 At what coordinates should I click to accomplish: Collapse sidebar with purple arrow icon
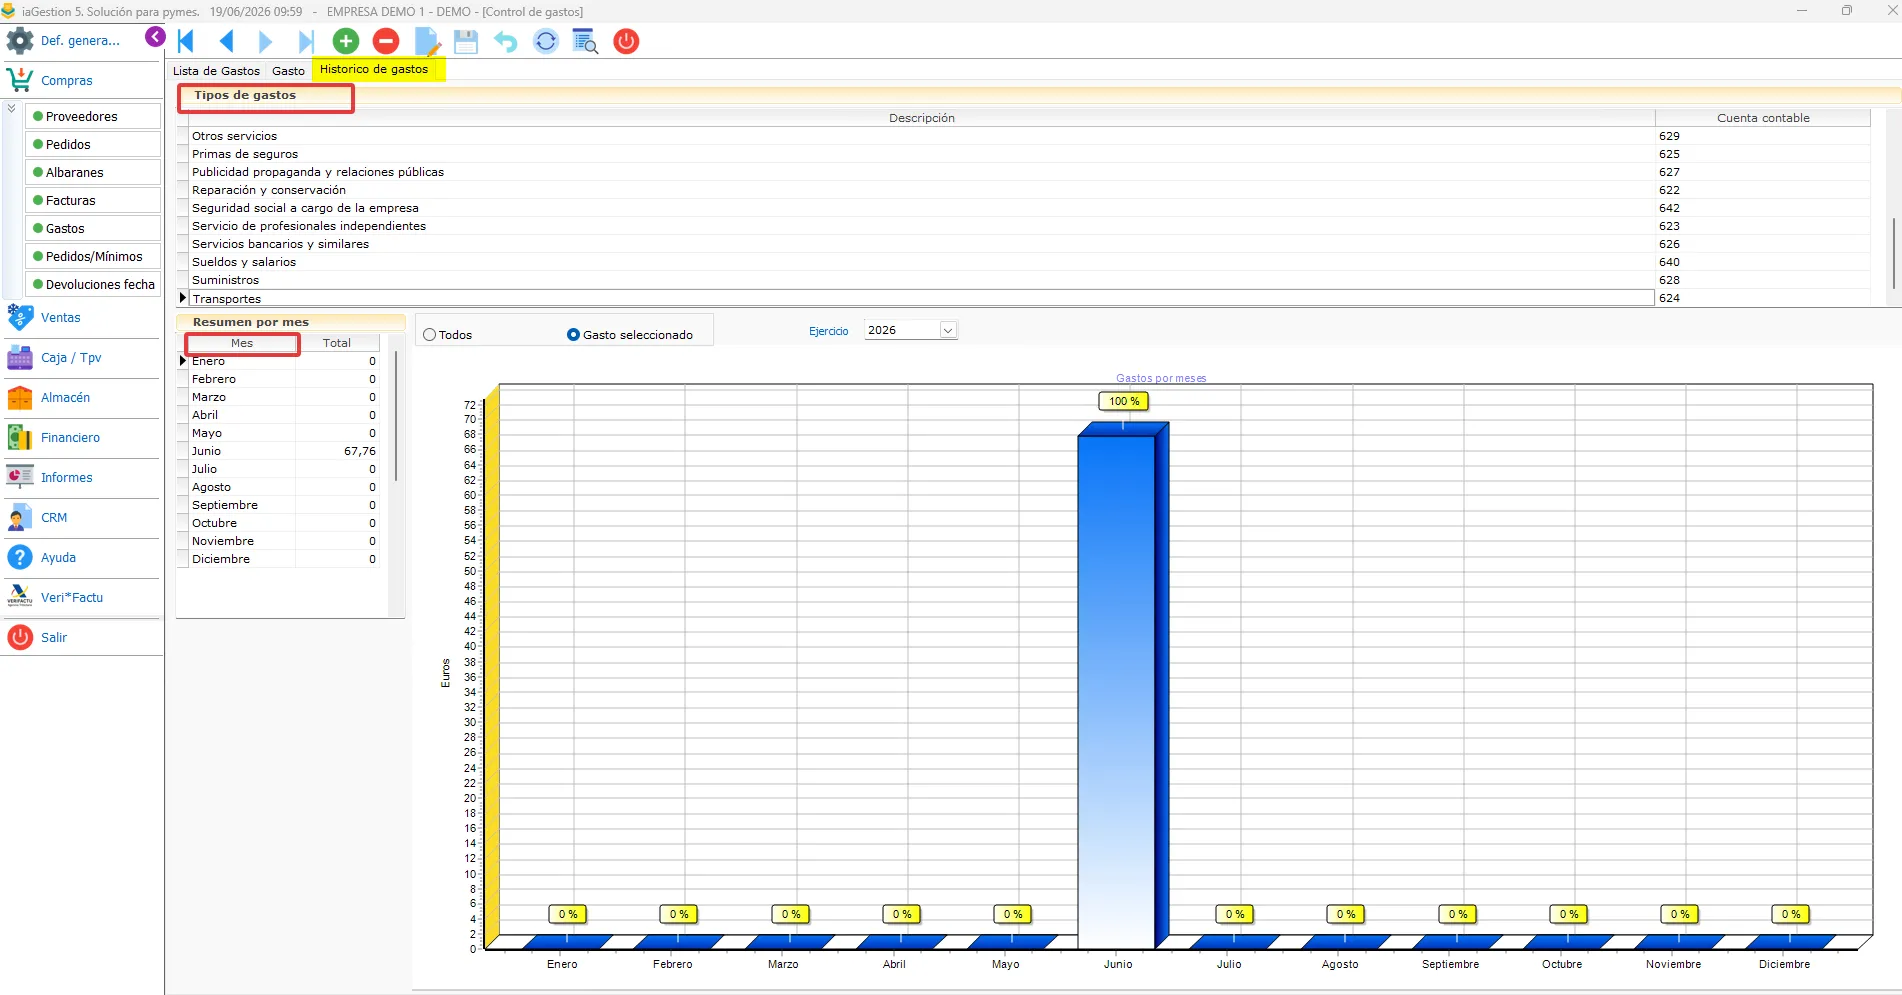(x=155, y=37)
